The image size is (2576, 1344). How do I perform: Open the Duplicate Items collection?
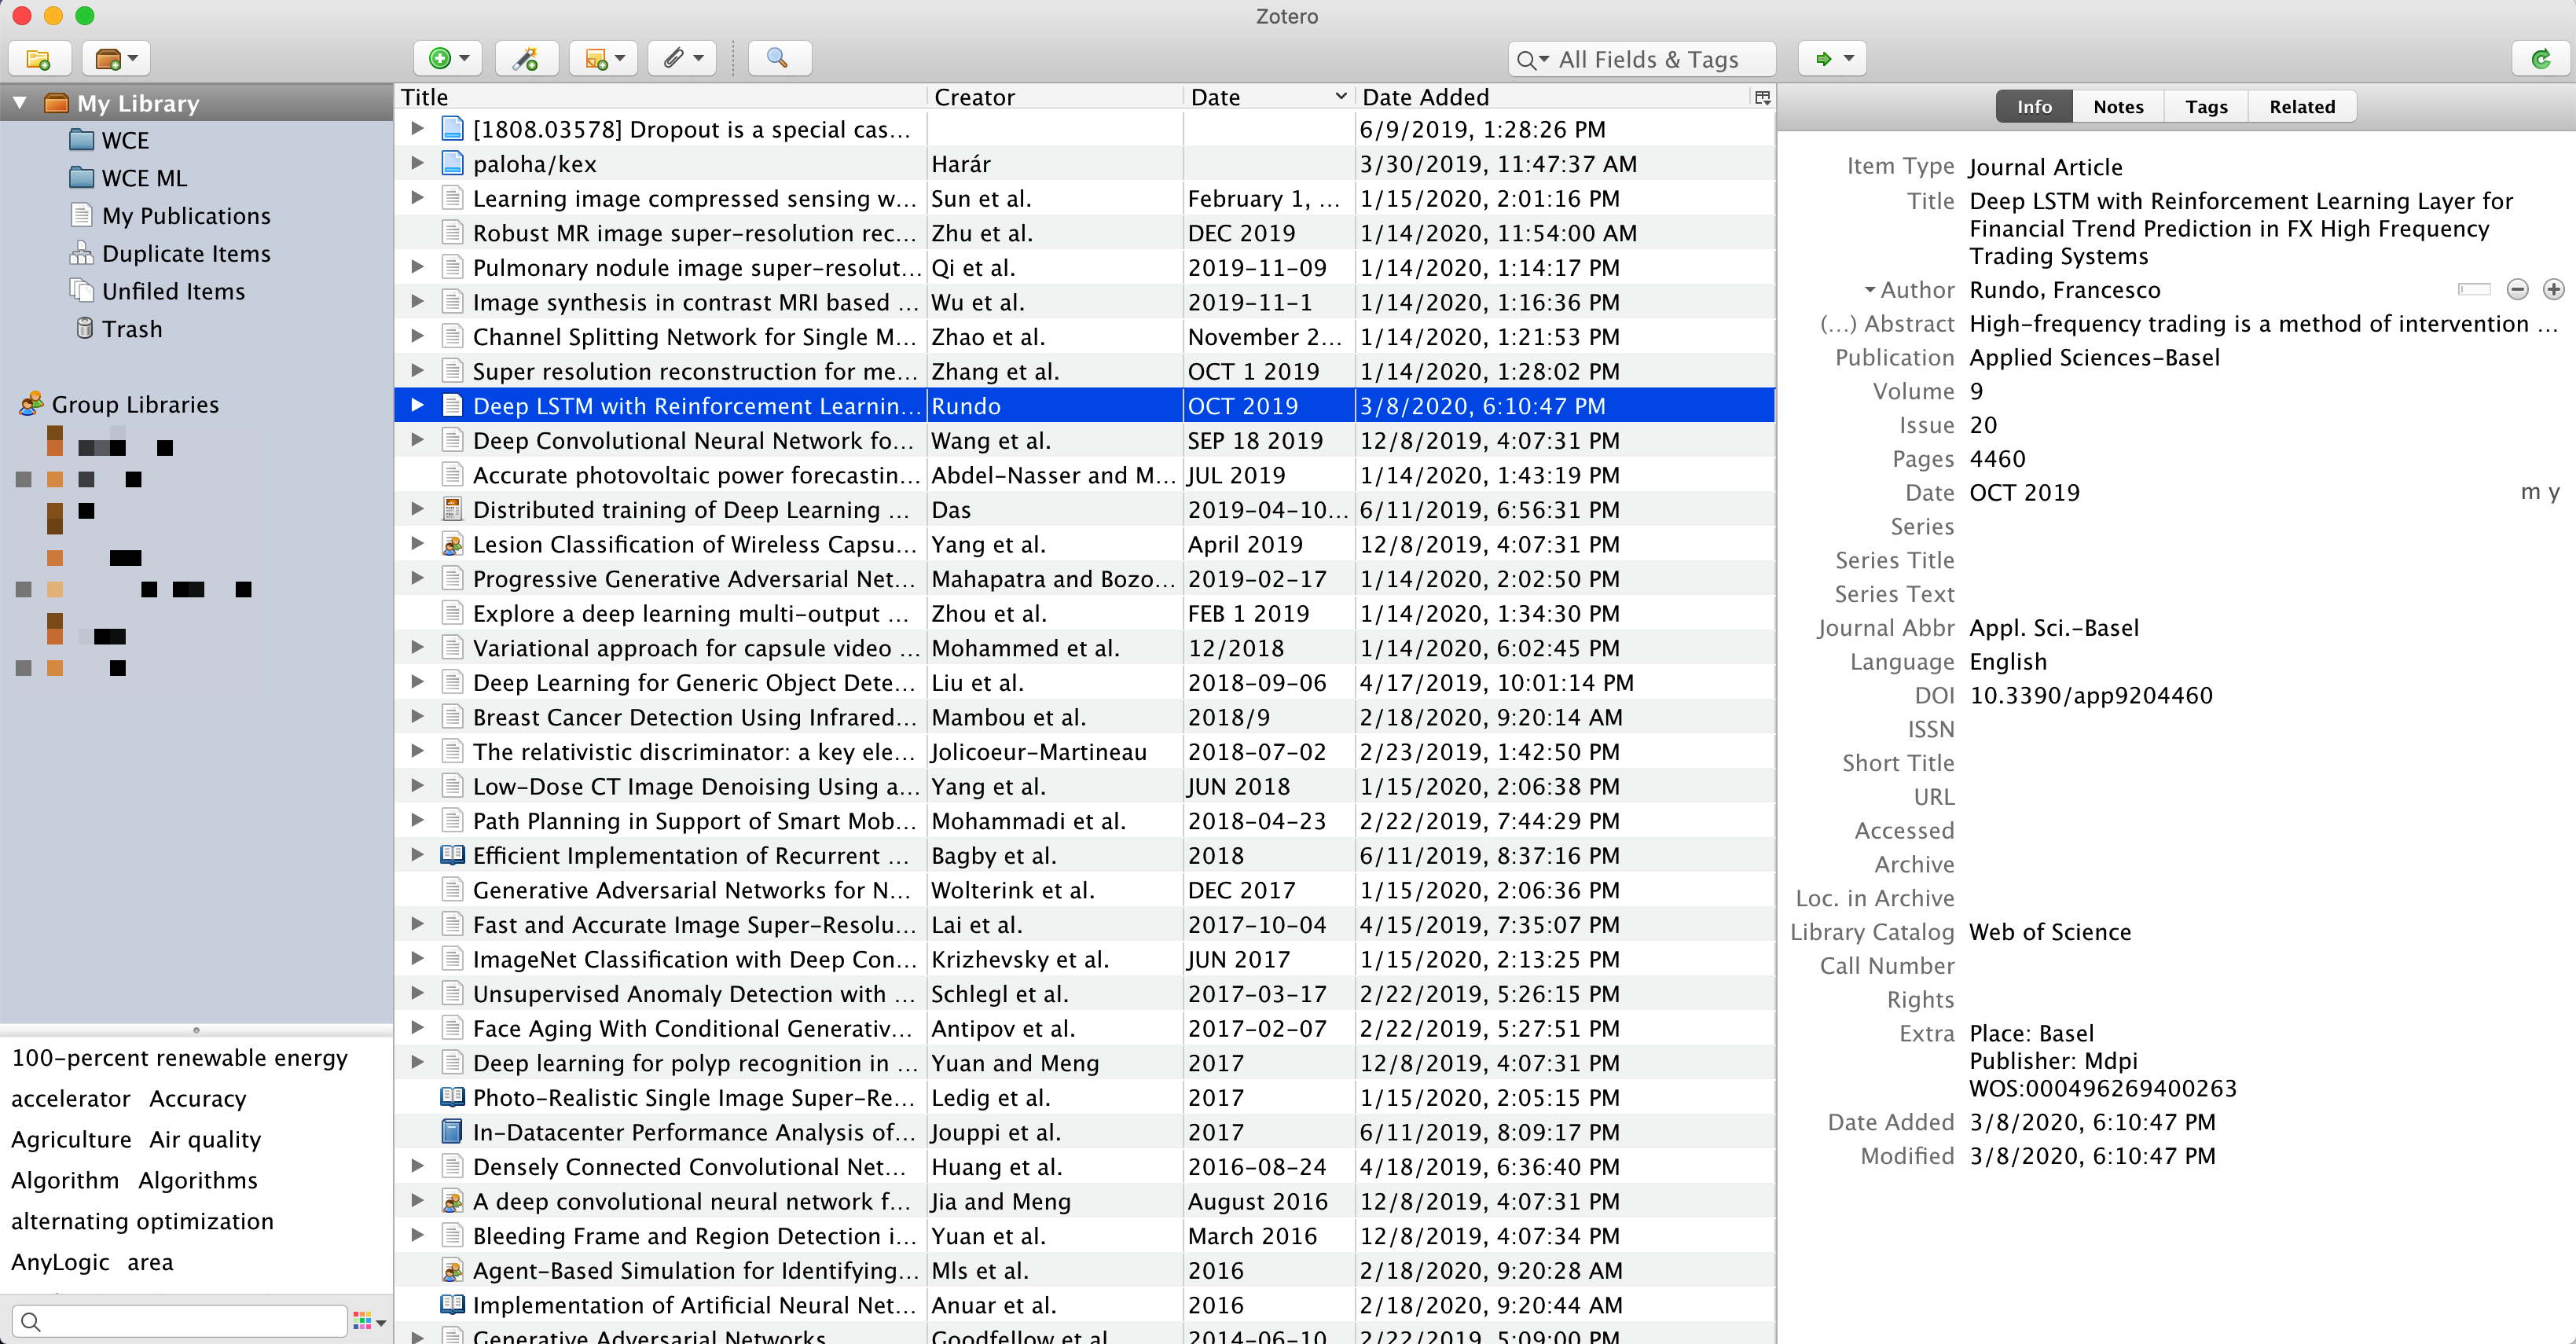(186, 254)
